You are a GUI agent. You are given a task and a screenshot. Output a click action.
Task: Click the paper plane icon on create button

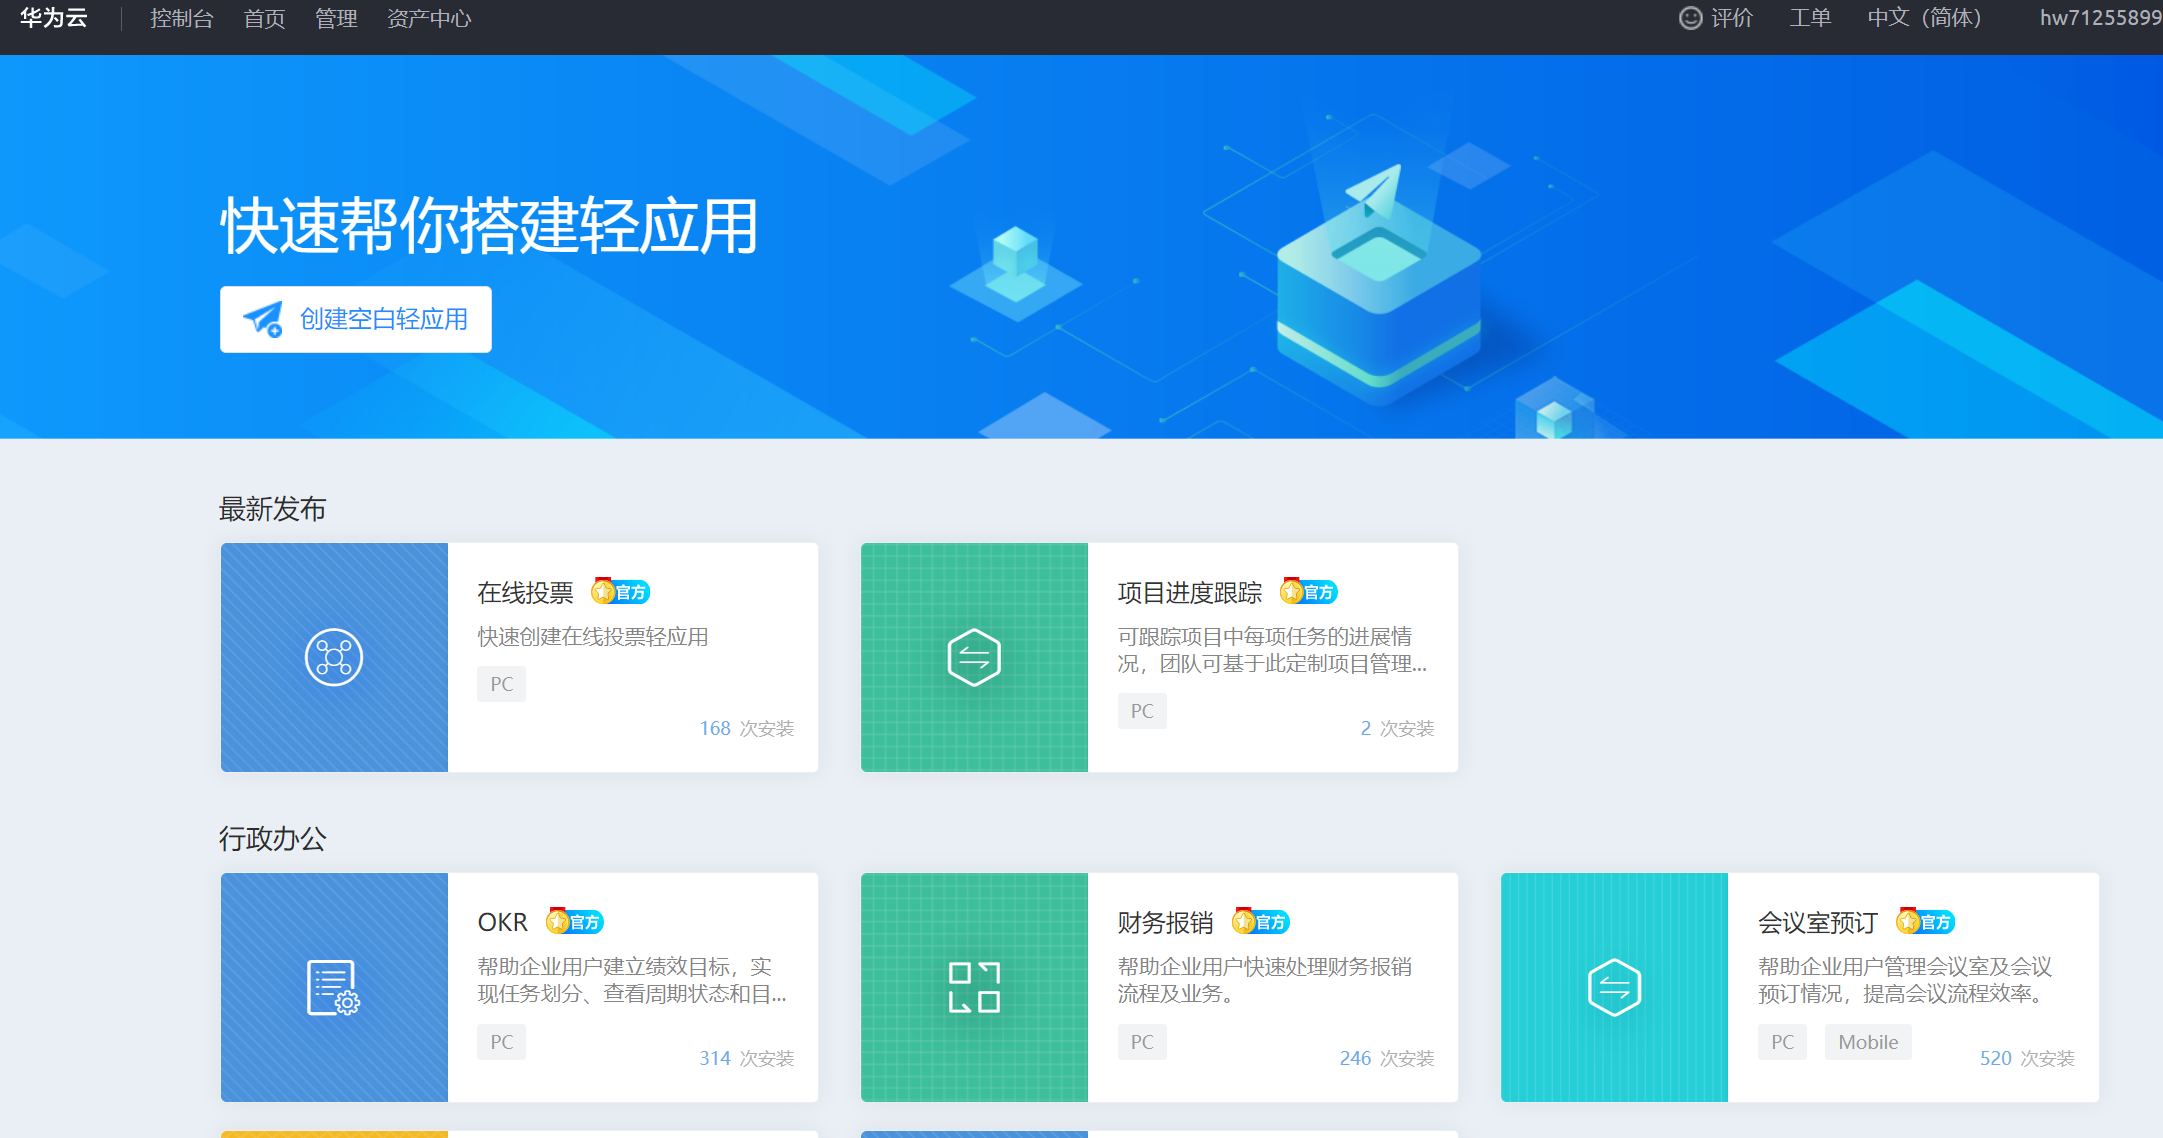click(264, 319)
